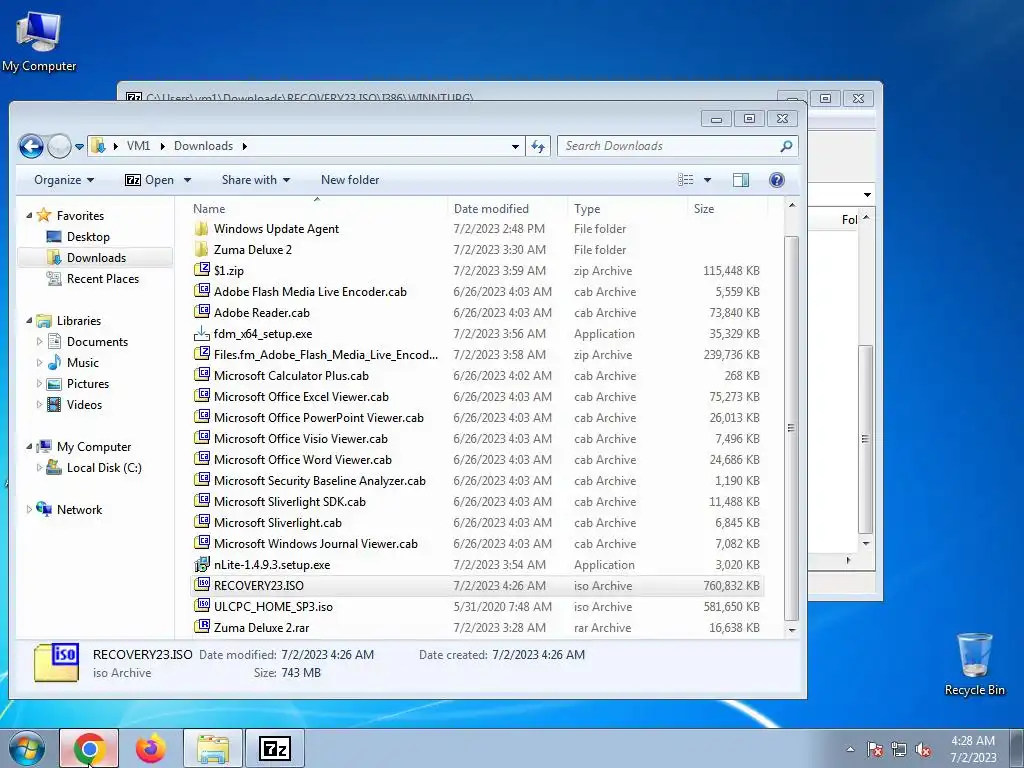Open Explorer help icon
The width and height of the screenshot is (1024, 768).
coord(776,180)
